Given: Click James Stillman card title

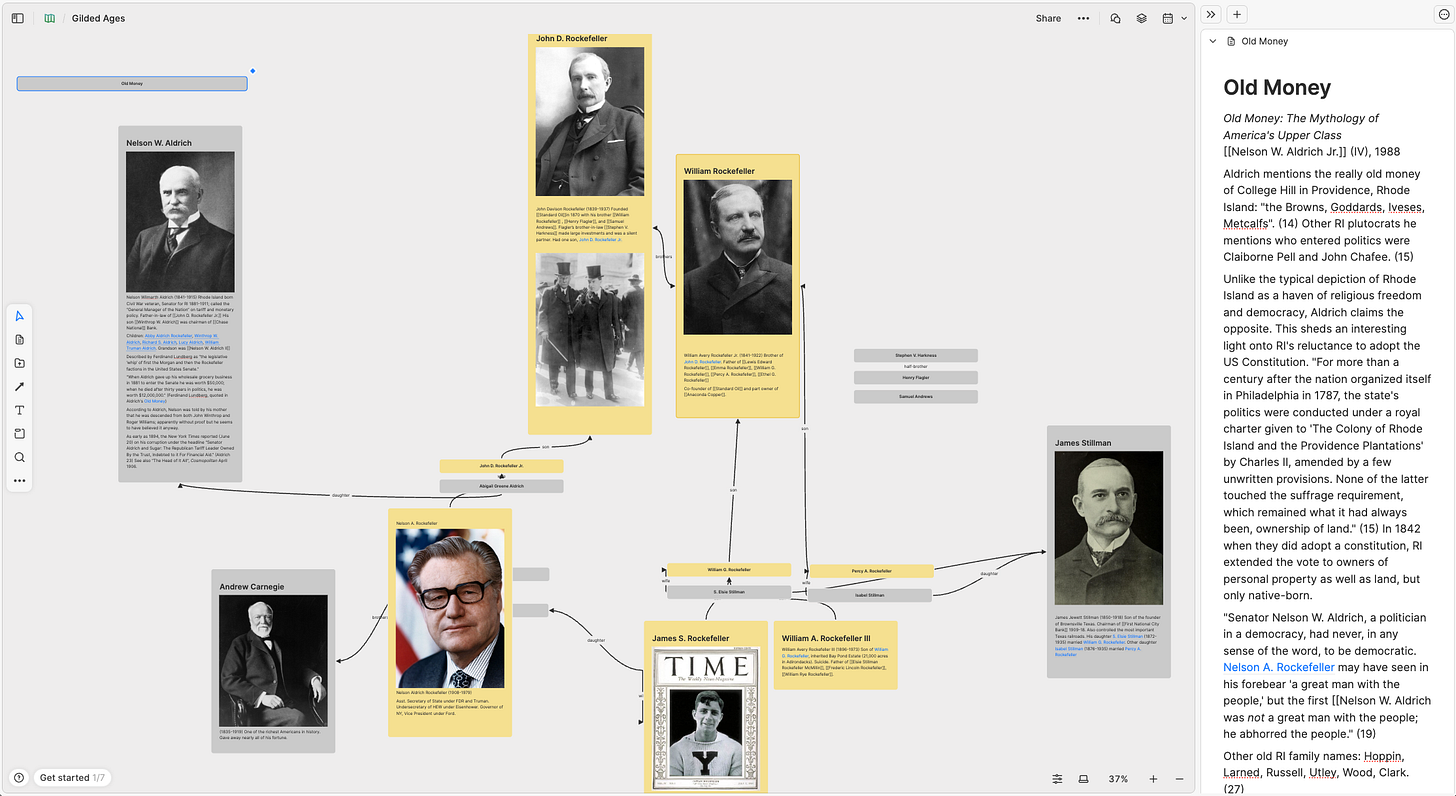Looking at the screenshot, I should coord(1083,443).
